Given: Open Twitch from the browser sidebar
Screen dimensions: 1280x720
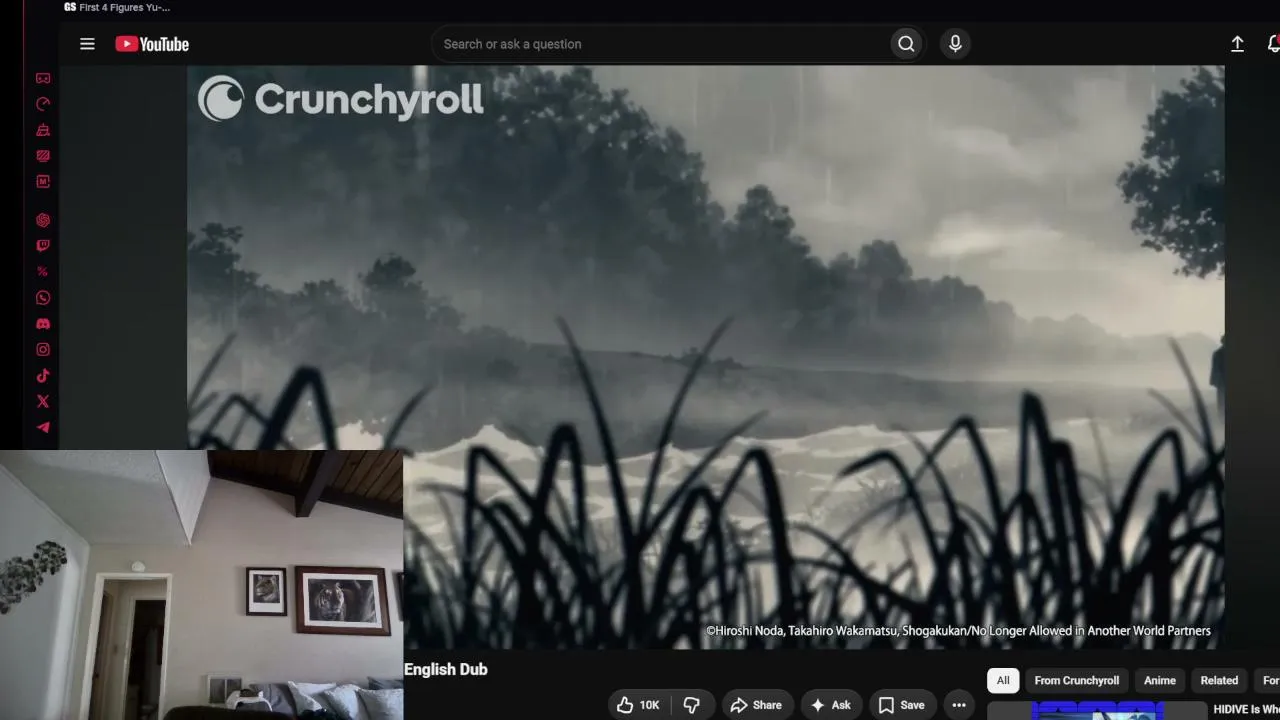Looking at the screenshot, I should pos(43,246).
